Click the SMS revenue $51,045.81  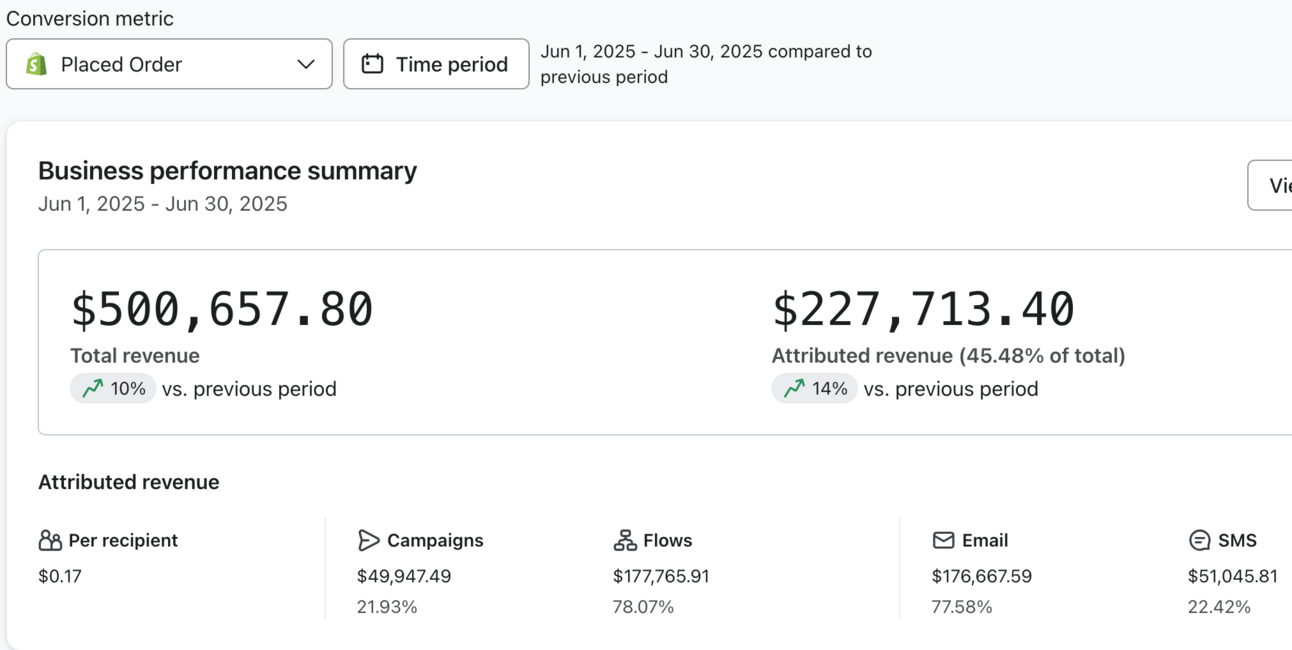(x=1233, y=577)
